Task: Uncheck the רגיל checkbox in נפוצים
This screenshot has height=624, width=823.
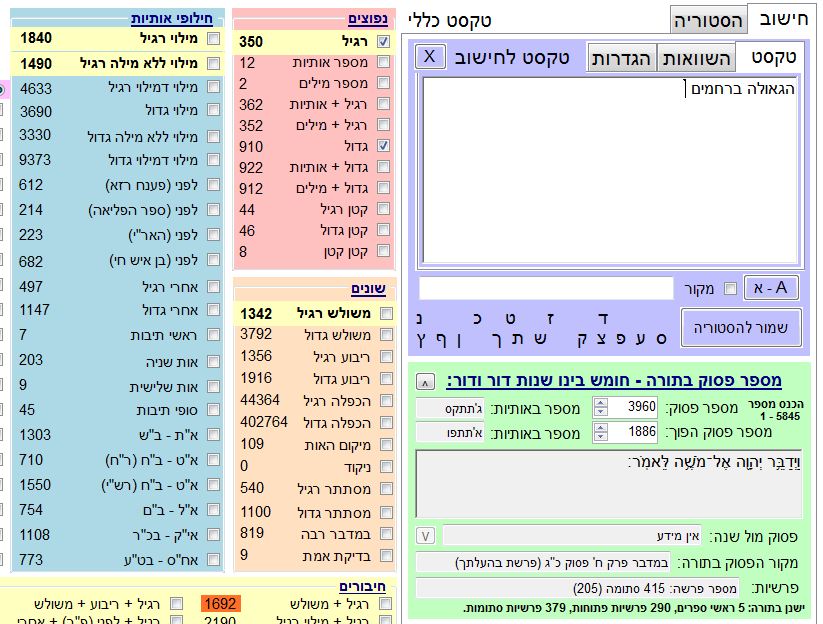Action: click(x=384, y=42)
